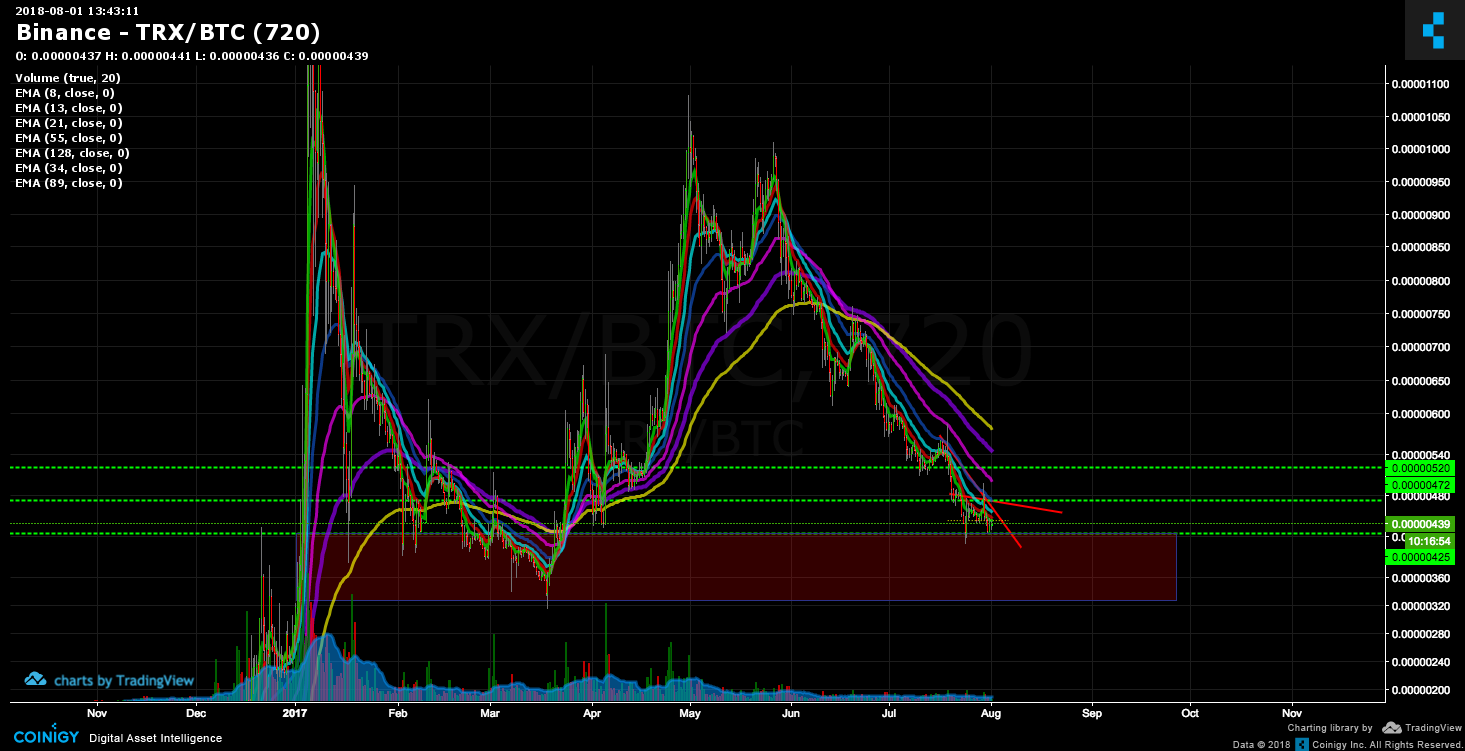
Task: Select the 'EMA (89, close, 0)' indicator label
Action: pyautogui.click(x=68, y=183)
